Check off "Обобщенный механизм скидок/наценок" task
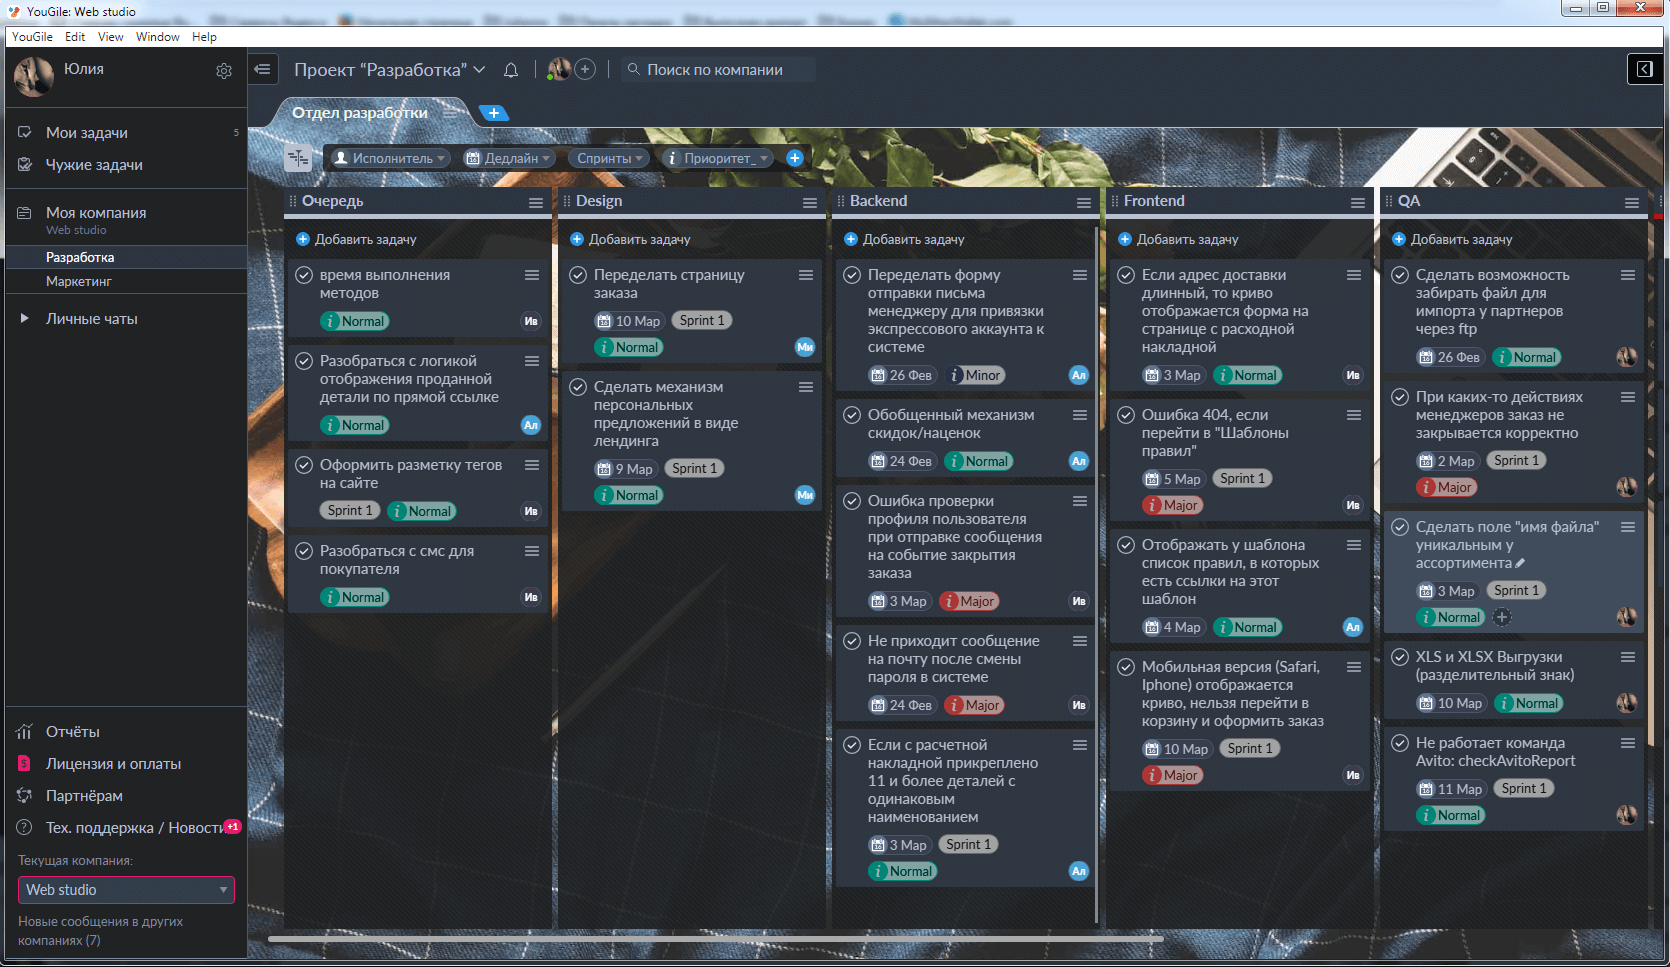The height and width of the screenshot is (967, 1670). (852, 415)
